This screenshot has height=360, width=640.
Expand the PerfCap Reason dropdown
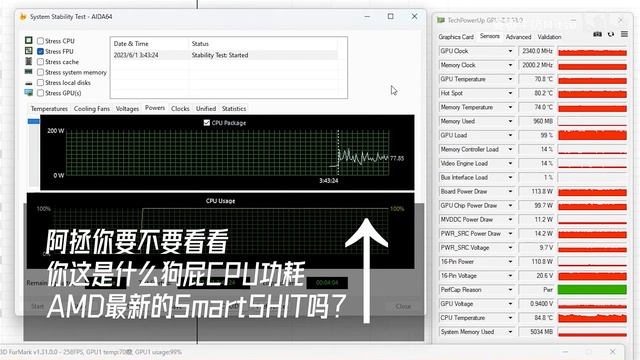[x=510, y=290]
